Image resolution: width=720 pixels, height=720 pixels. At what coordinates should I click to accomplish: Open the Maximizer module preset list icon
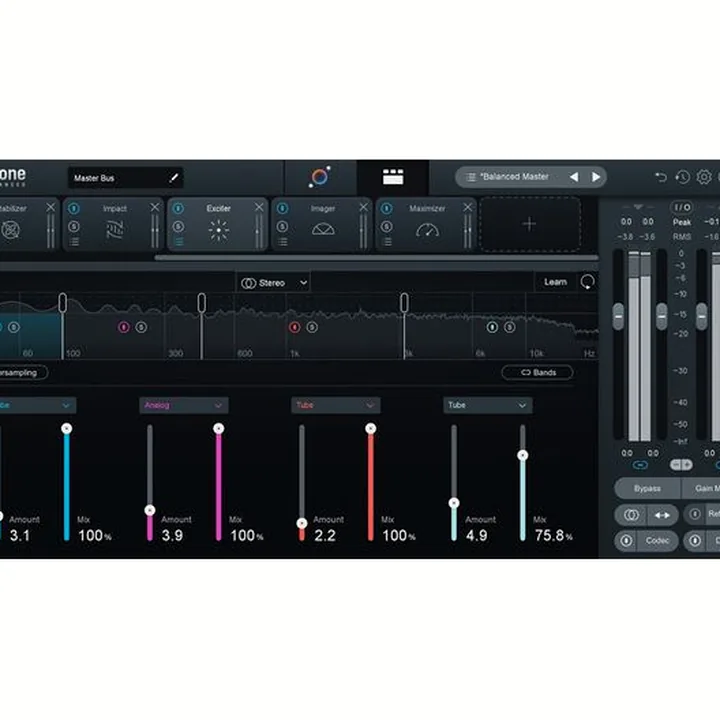coord(387,242)
